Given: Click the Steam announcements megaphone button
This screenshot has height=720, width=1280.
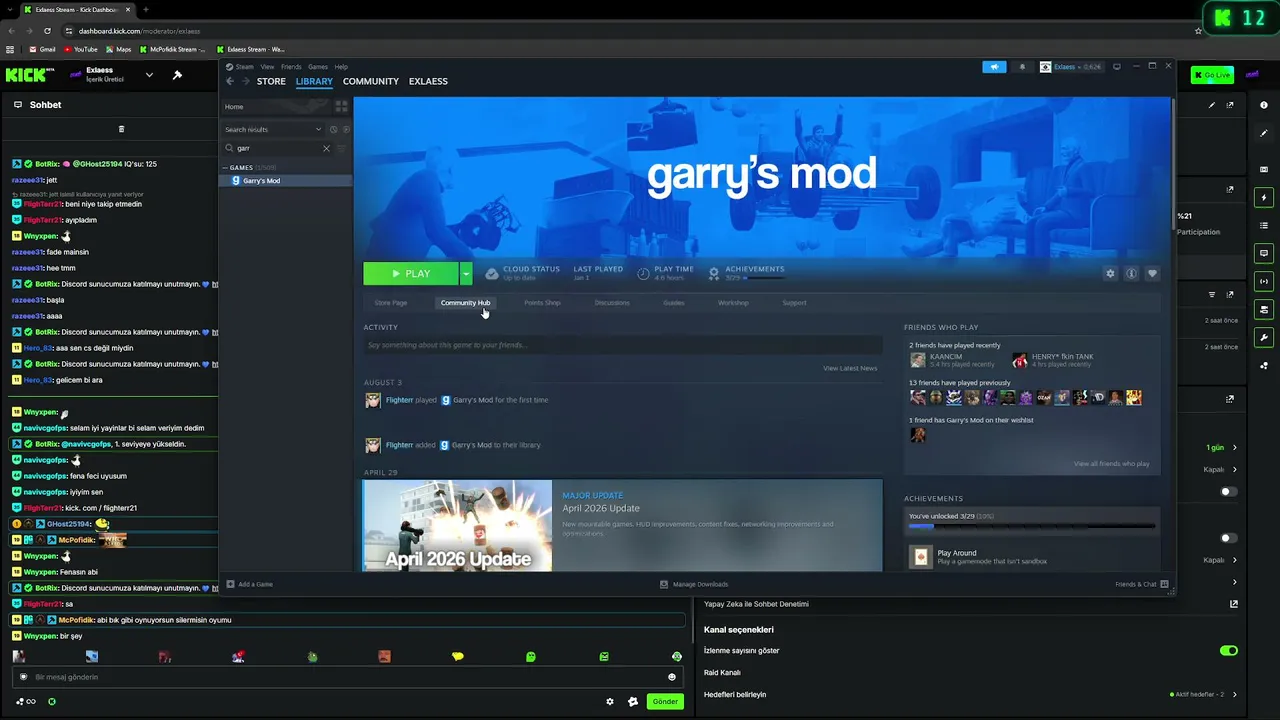Looking at the screenshot, I should click(x=994, y=67).
